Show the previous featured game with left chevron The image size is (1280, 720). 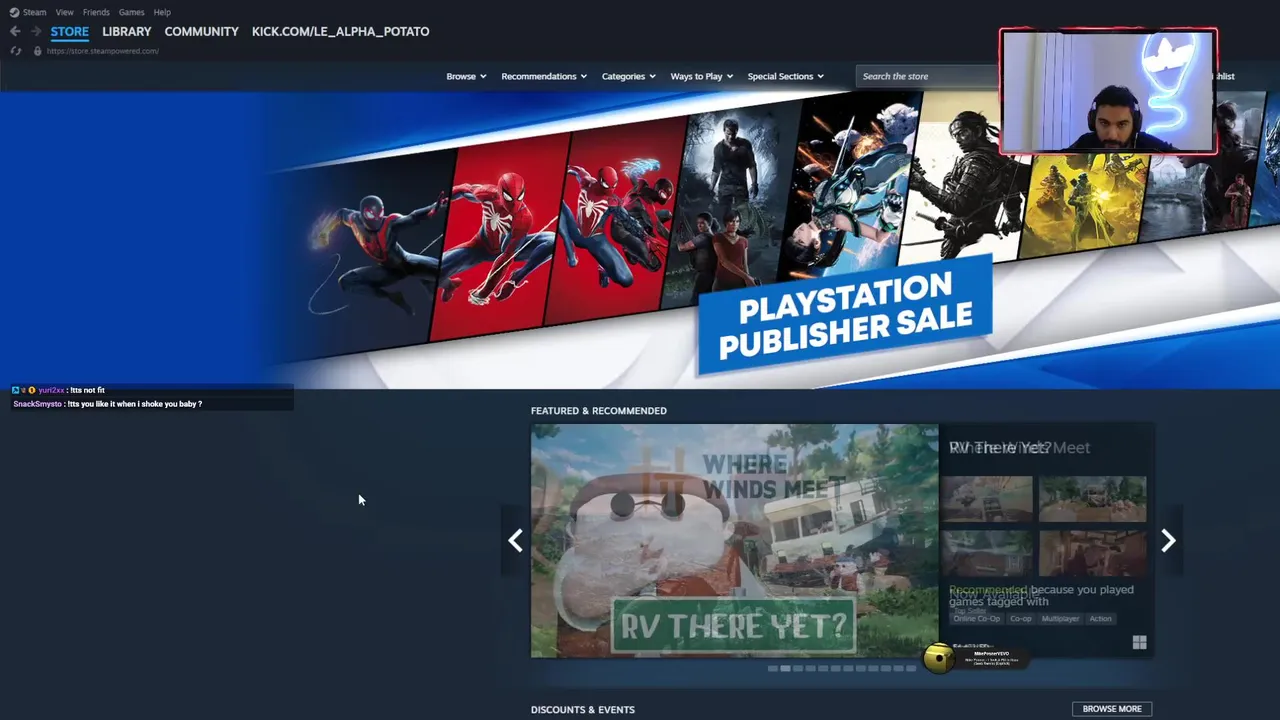pos(515,541)
